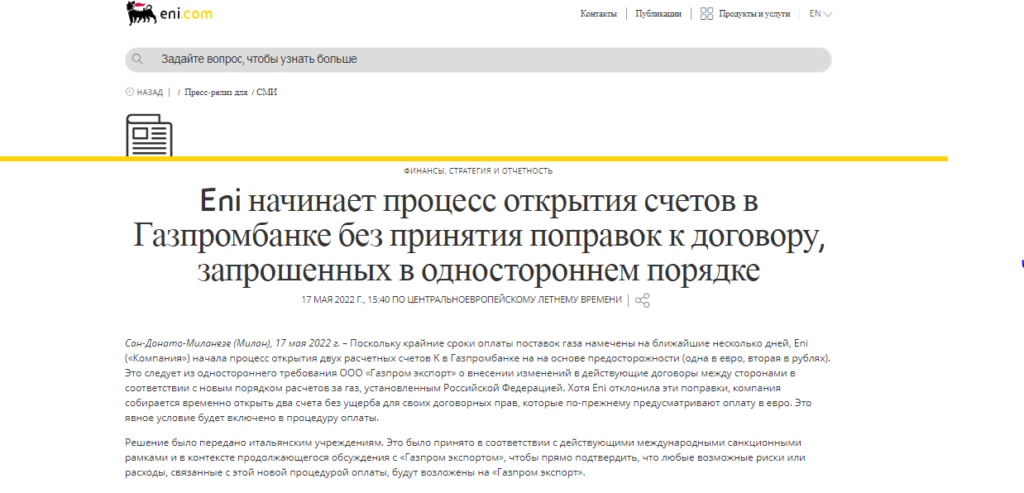1024x493 pixels.
Task: Expand the EN language dropdown
Action: pos(820,14)
